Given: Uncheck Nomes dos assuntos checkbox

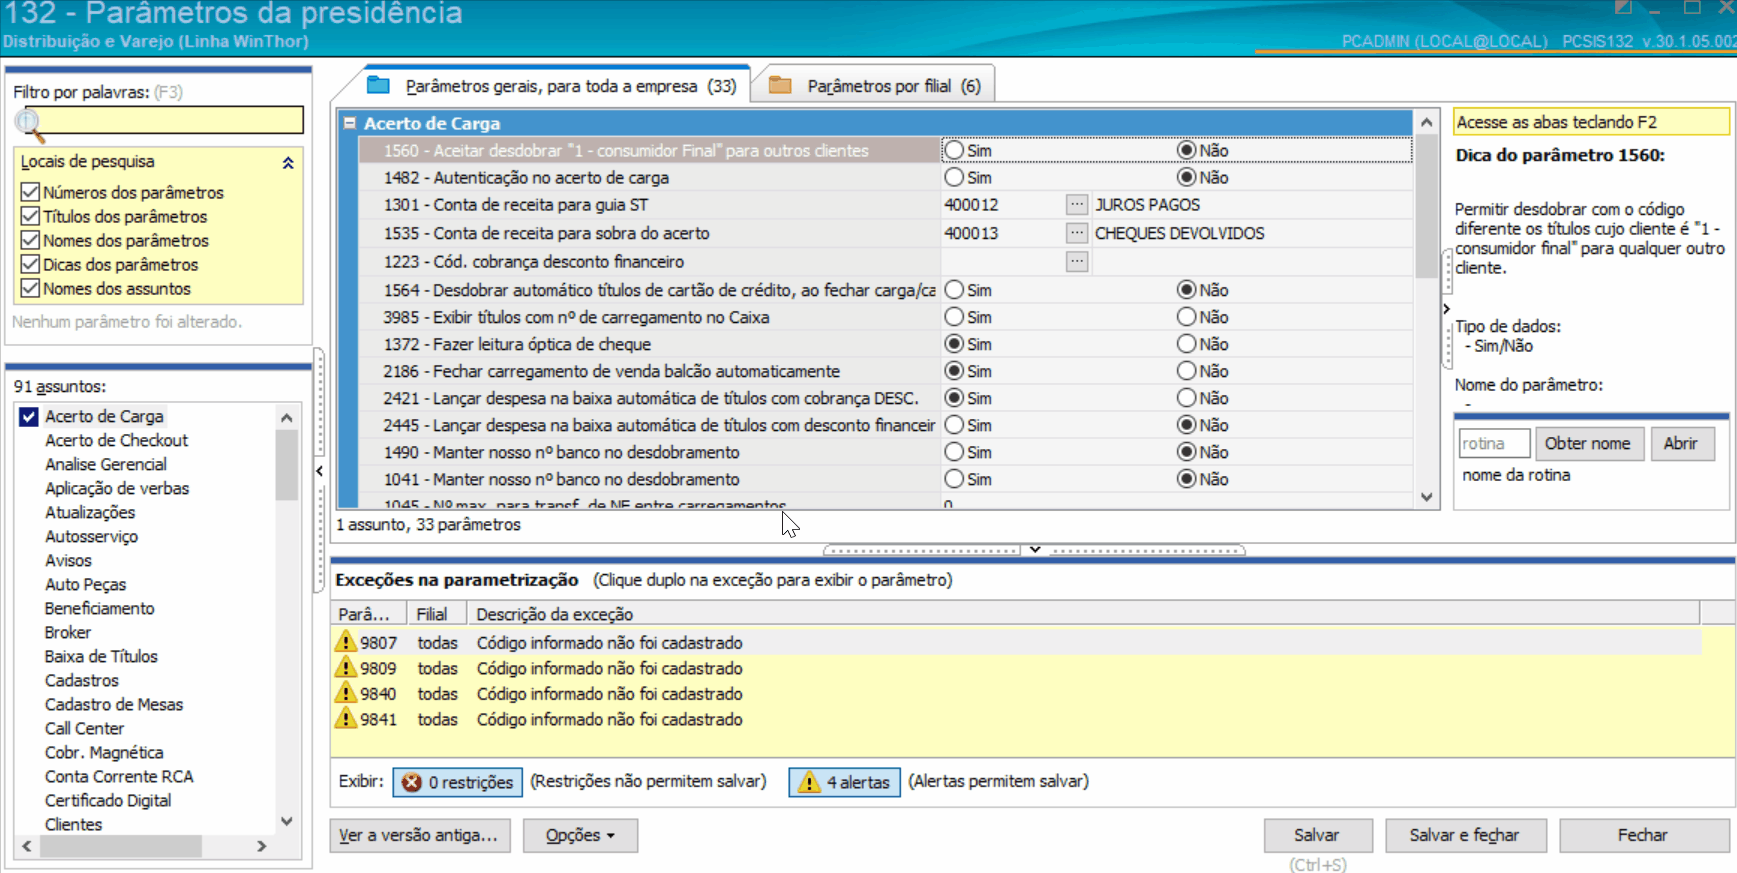Looking at the screenshot, I should coord(30,288).
